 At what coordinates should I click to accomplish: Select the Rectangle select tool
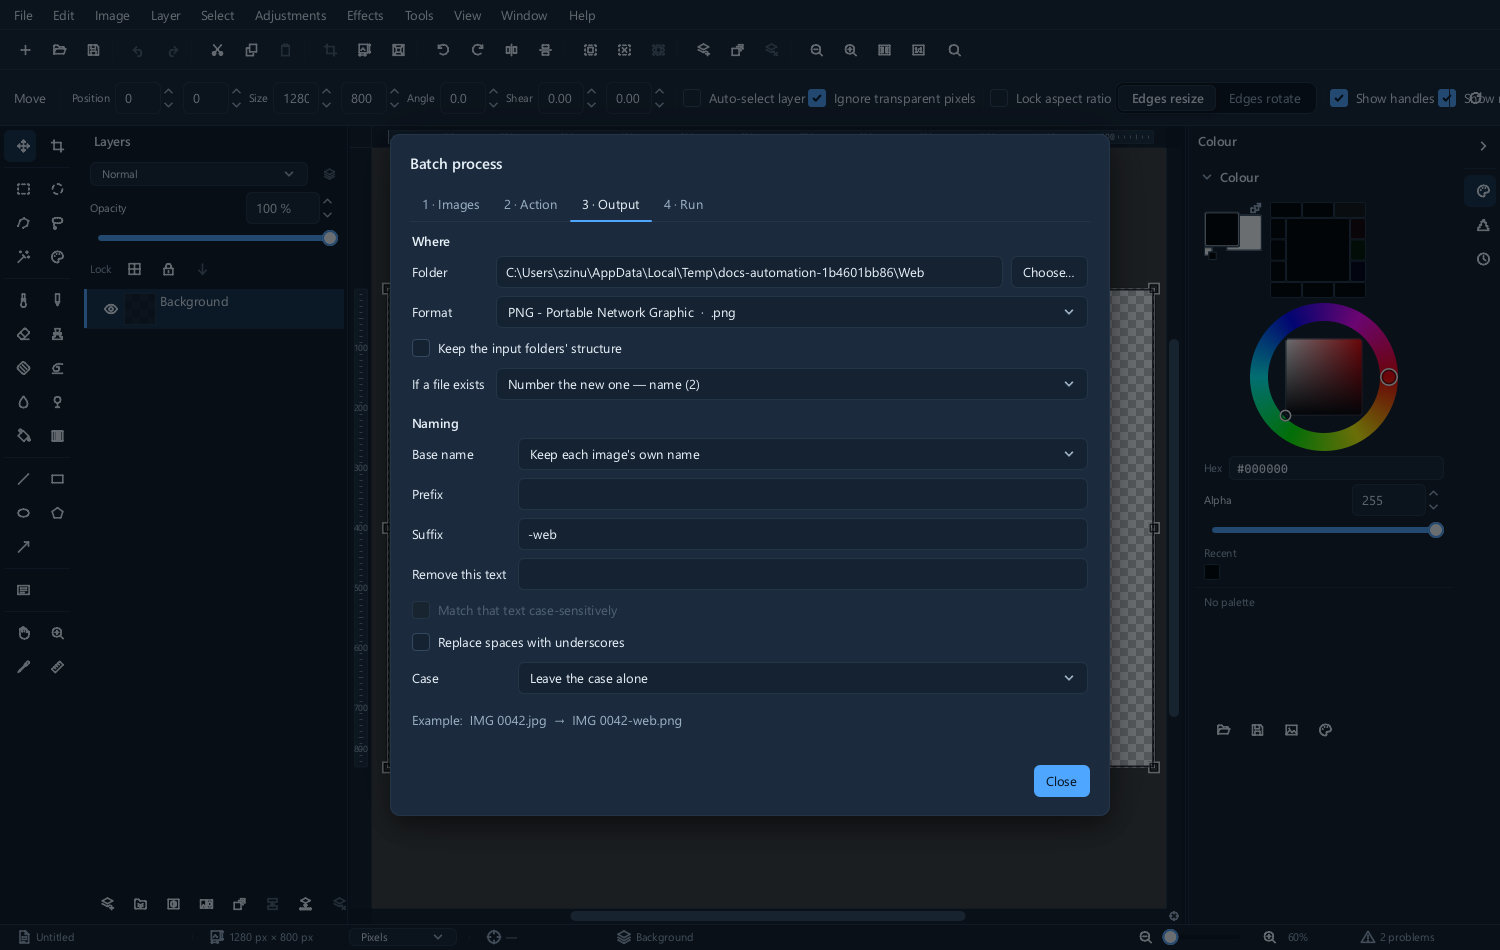coord(23,189)
